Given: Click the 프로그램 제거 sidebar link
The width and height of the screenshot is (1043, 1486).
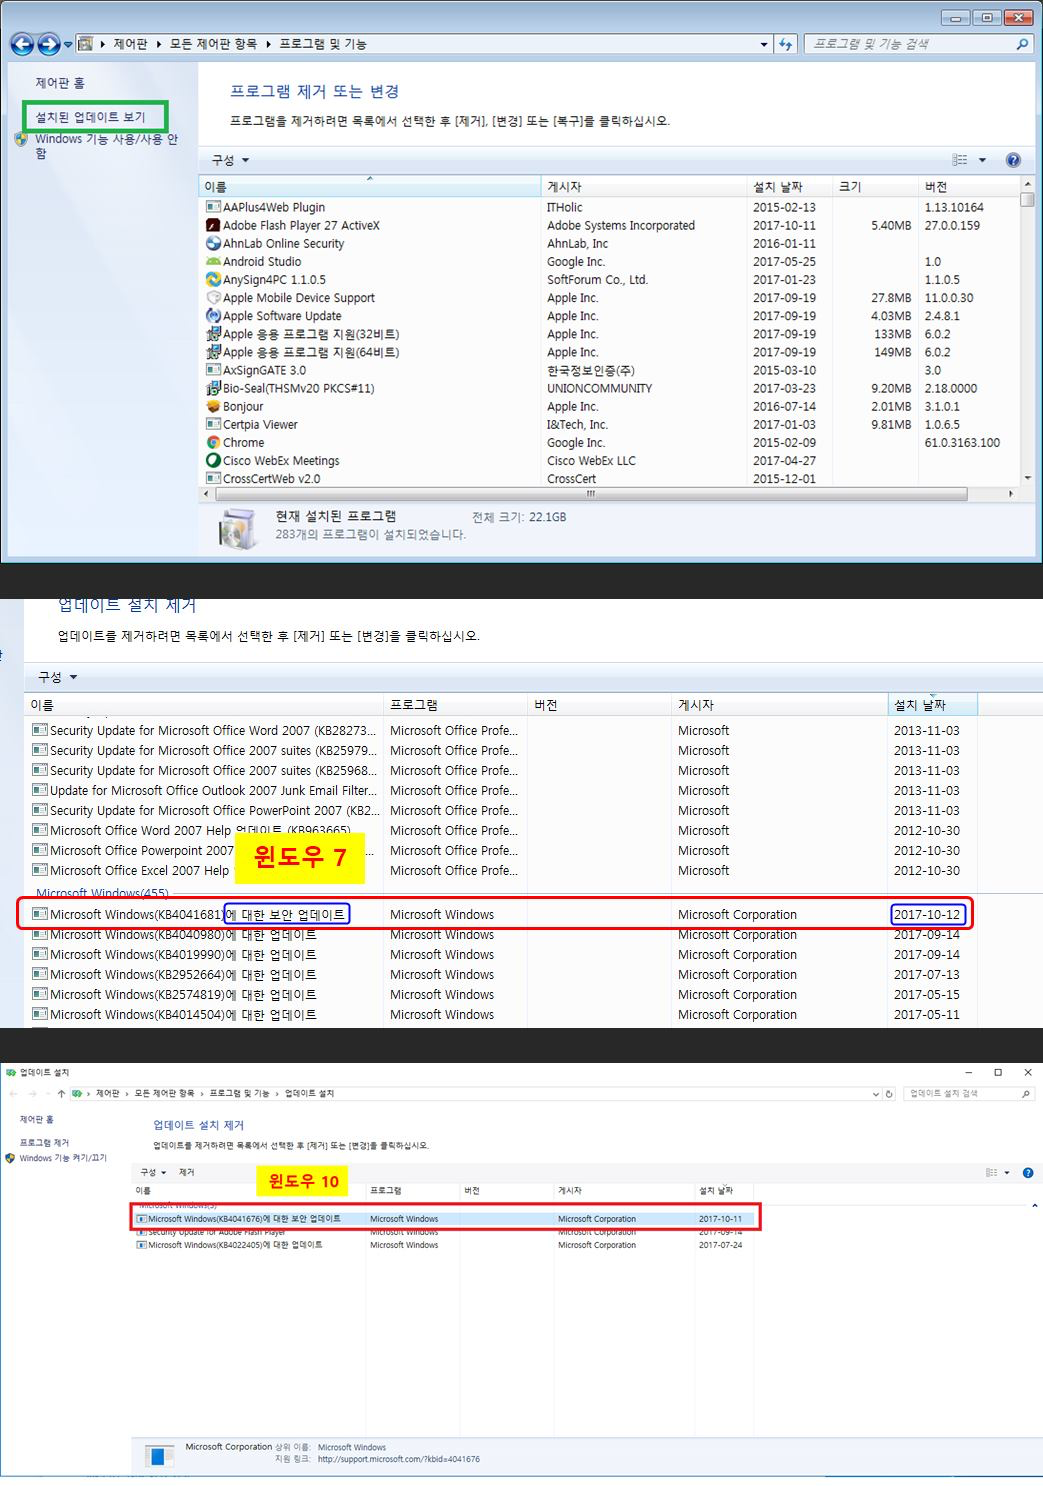Looking at the screenshot, I should coord(44,1142).
